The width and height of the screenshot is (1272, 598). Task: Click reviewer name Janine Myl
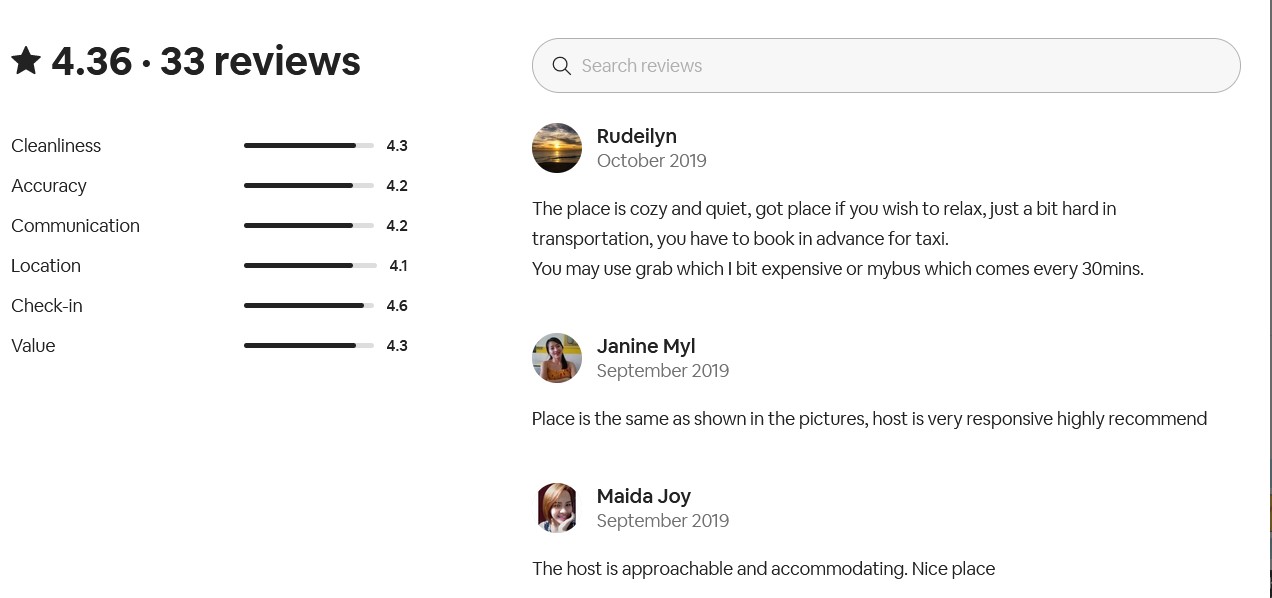[x=645, y=346]
